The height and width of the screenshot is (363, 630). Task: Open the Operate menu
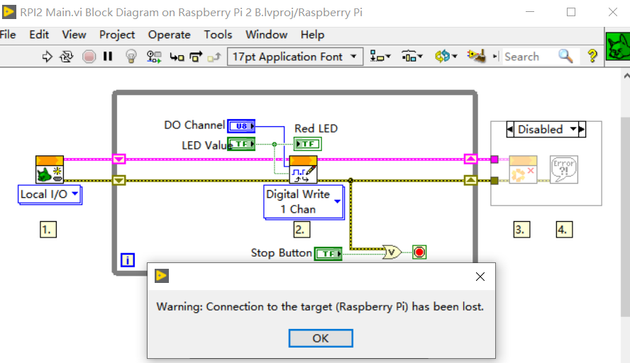click(x=169, y=35)
